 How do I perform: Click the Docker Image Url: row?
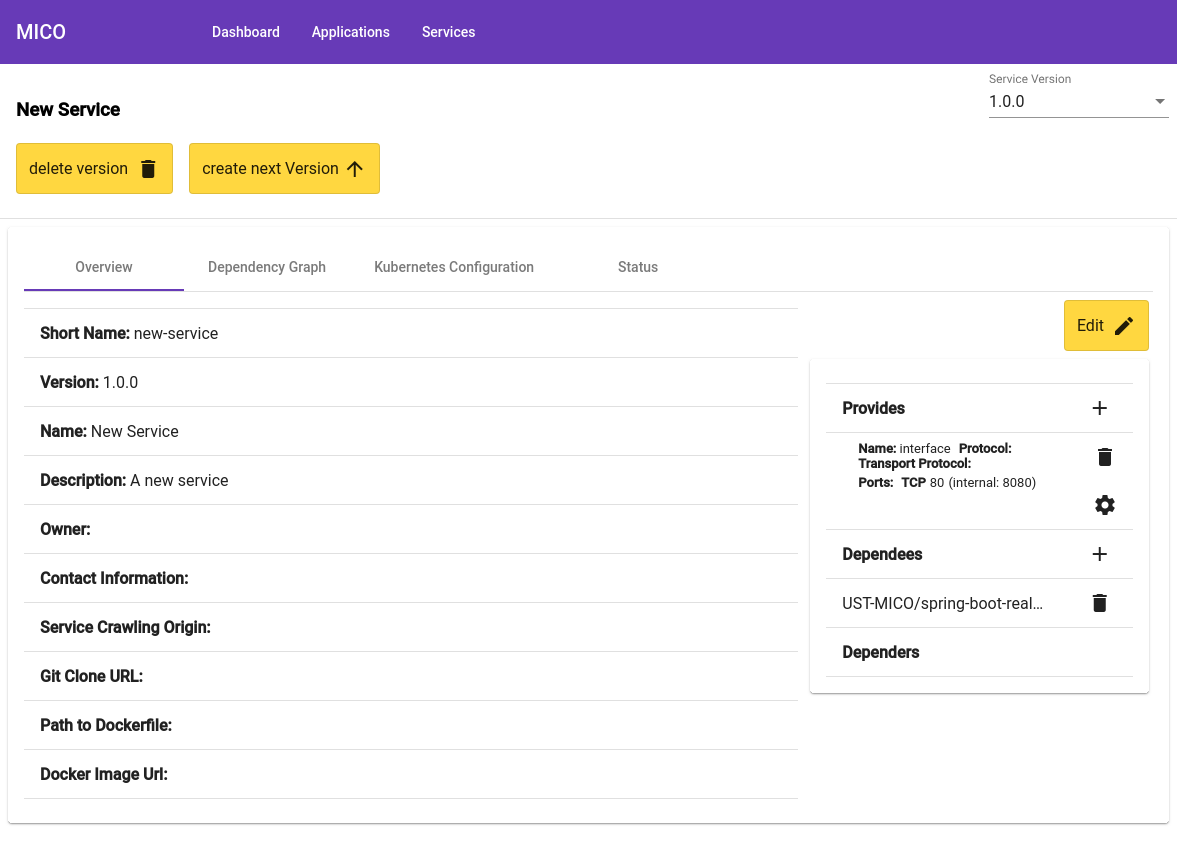tap(411, 774)
